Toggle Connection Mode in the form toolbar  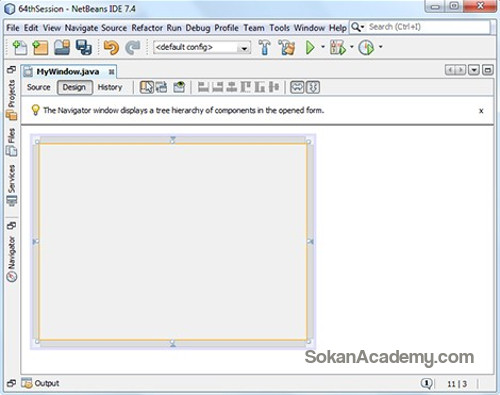[x=161, y=87]
